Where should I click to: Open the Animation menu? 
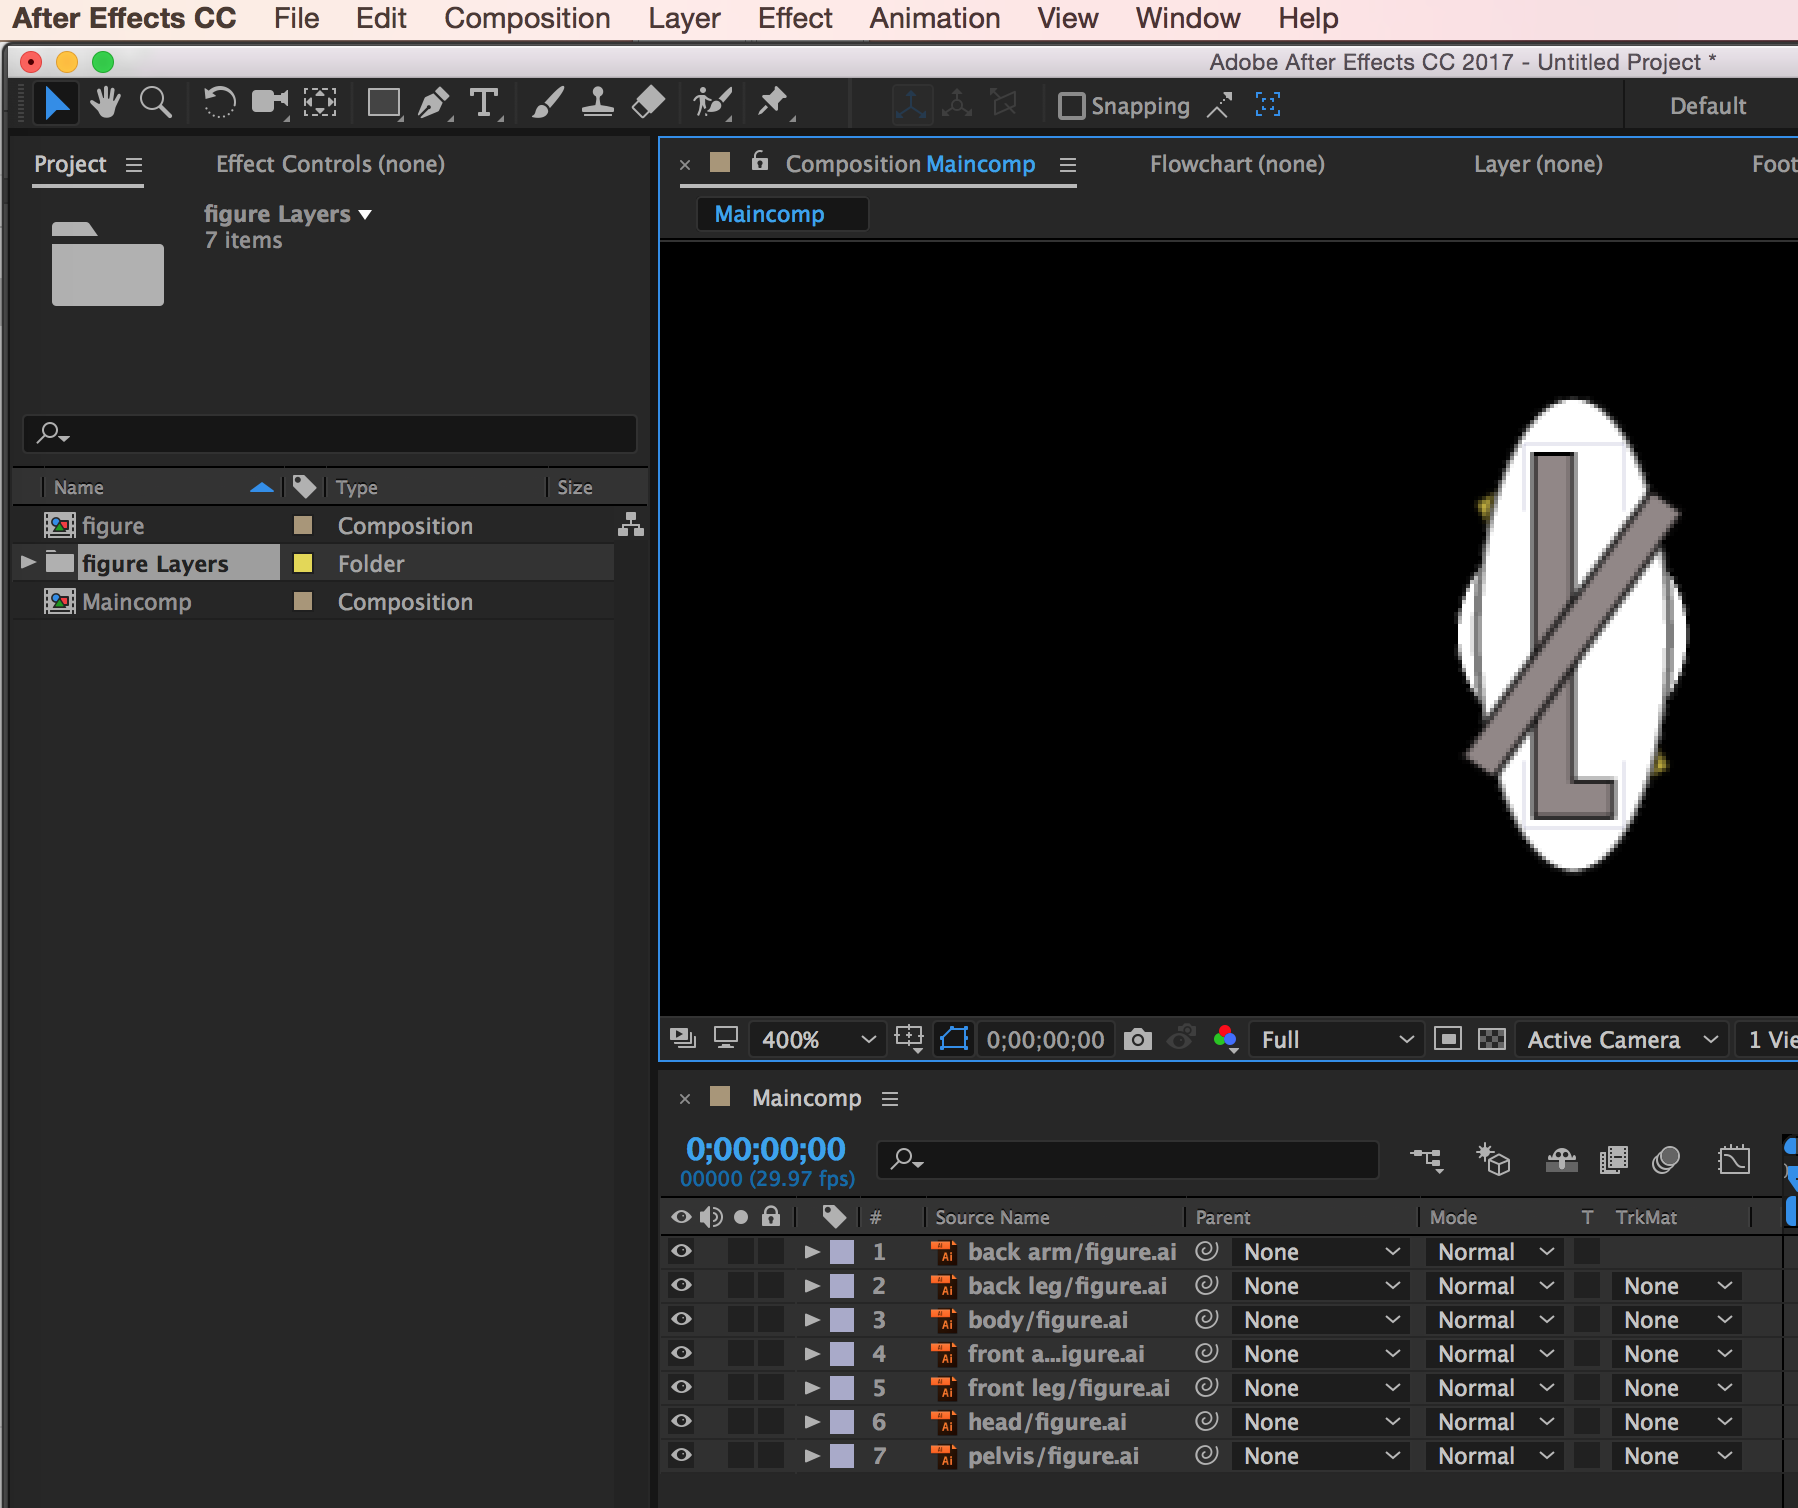(934, 19)
